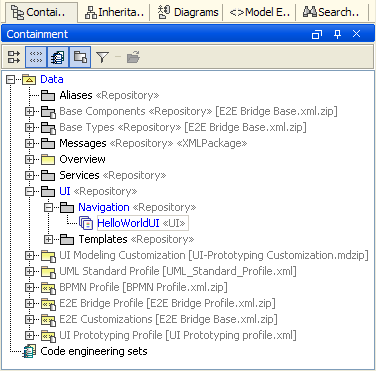Switch to the Inheritance tab
The image size is (376, 371).
(x=114, y=12)
